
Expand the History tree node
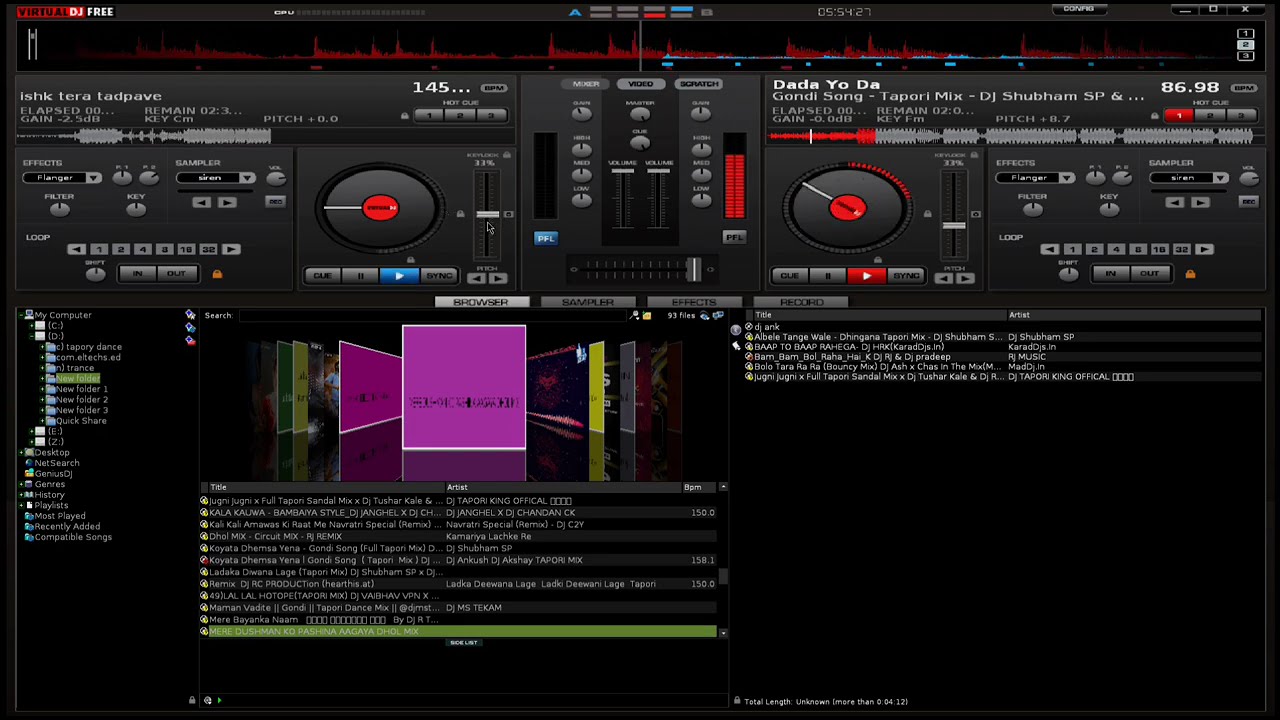click(20, 495)
